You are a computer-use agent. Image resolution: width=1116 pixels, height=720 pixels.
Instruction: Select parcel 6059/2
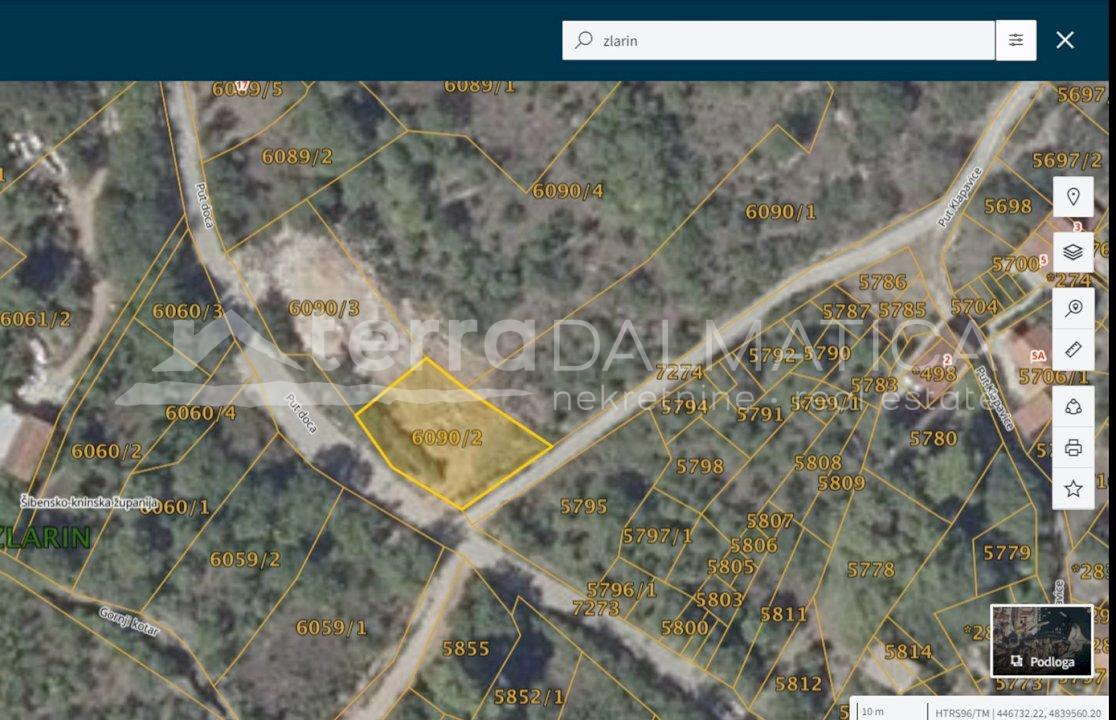245,559
